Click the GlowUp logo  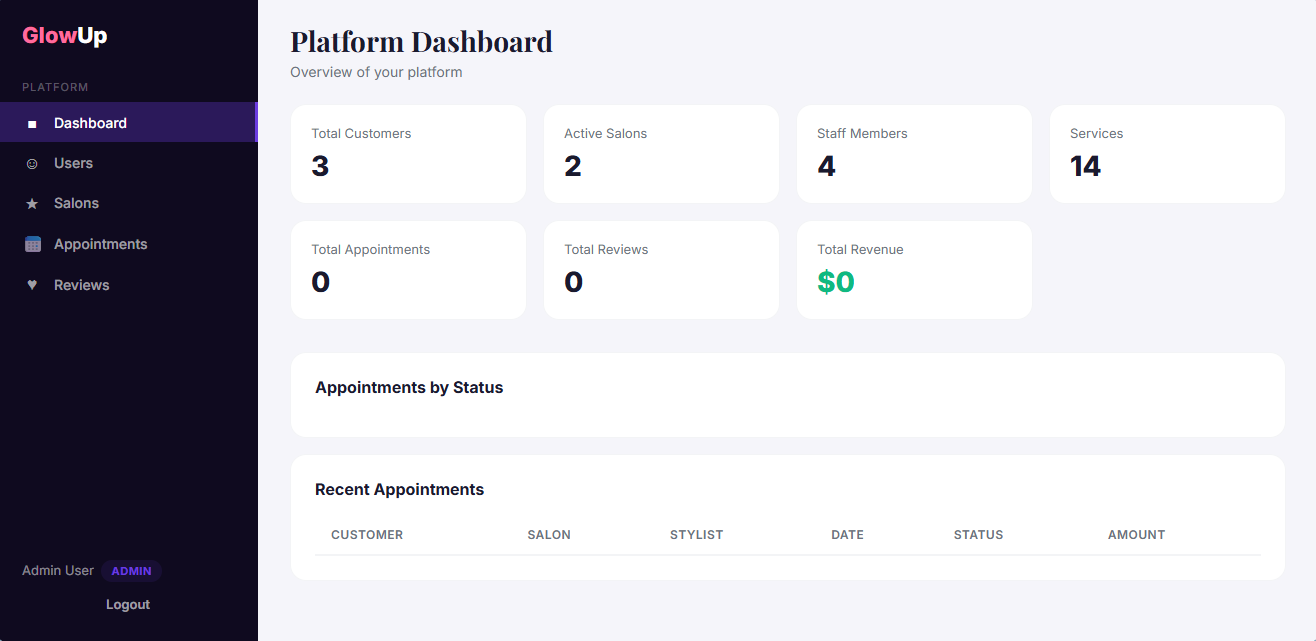(x=65, y=36)
